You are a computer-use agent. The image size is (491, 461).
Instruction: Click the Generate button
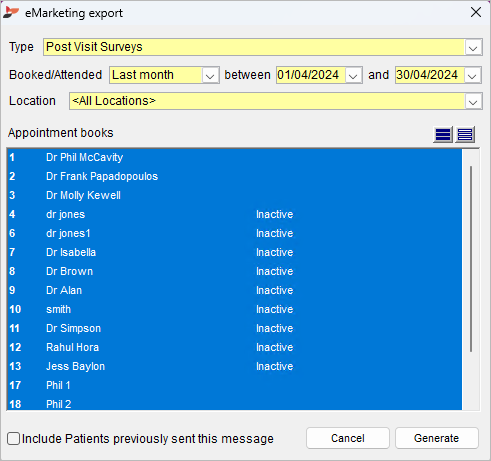(437, 438)
